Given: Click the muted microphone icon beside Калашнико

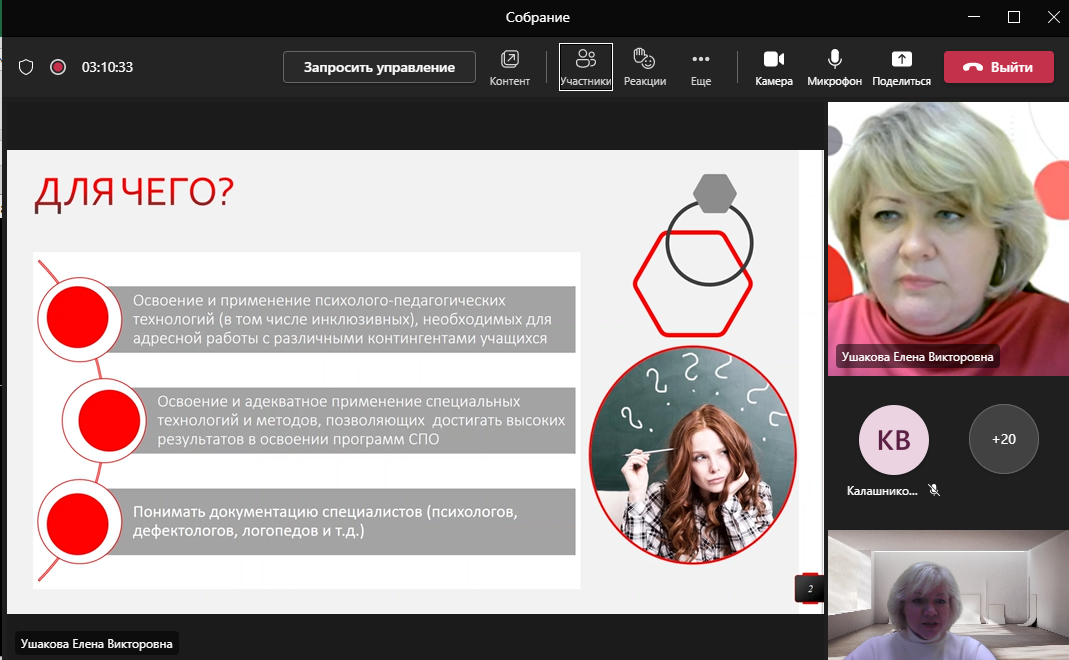Looking at the screenshot, I should pyautogui.click(x=934, y=491).
